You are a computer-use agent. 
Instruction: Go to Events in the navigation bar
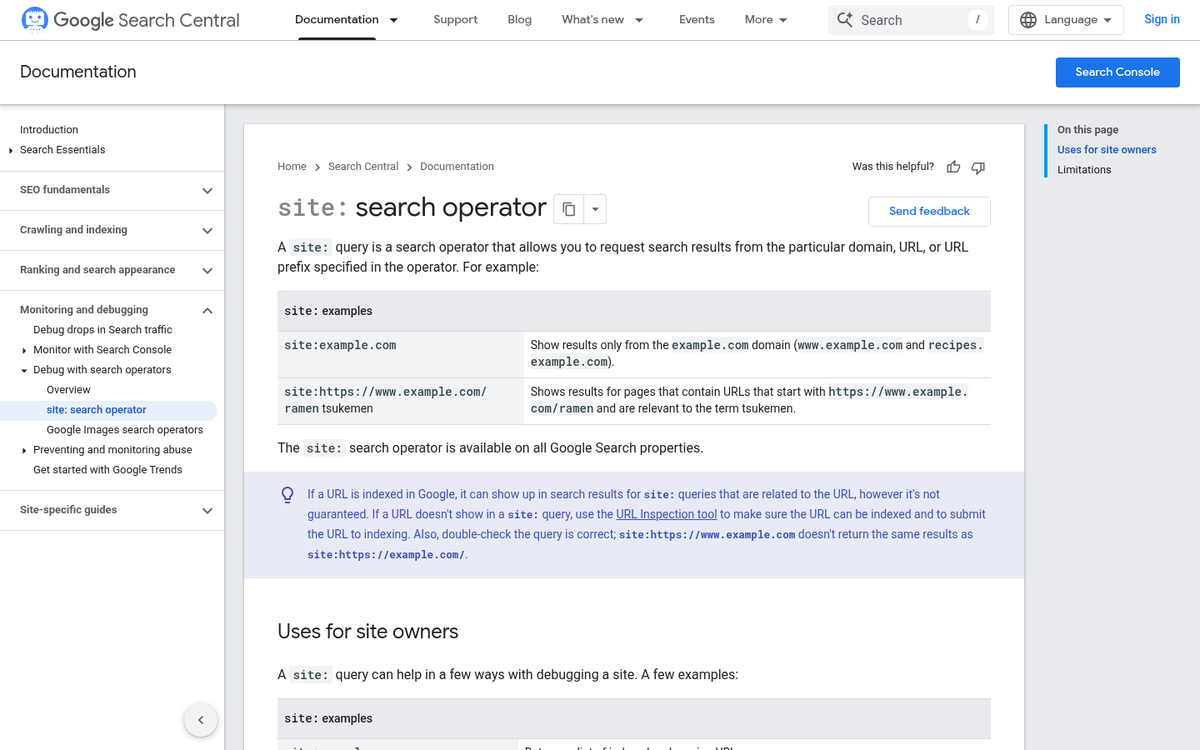696,19
